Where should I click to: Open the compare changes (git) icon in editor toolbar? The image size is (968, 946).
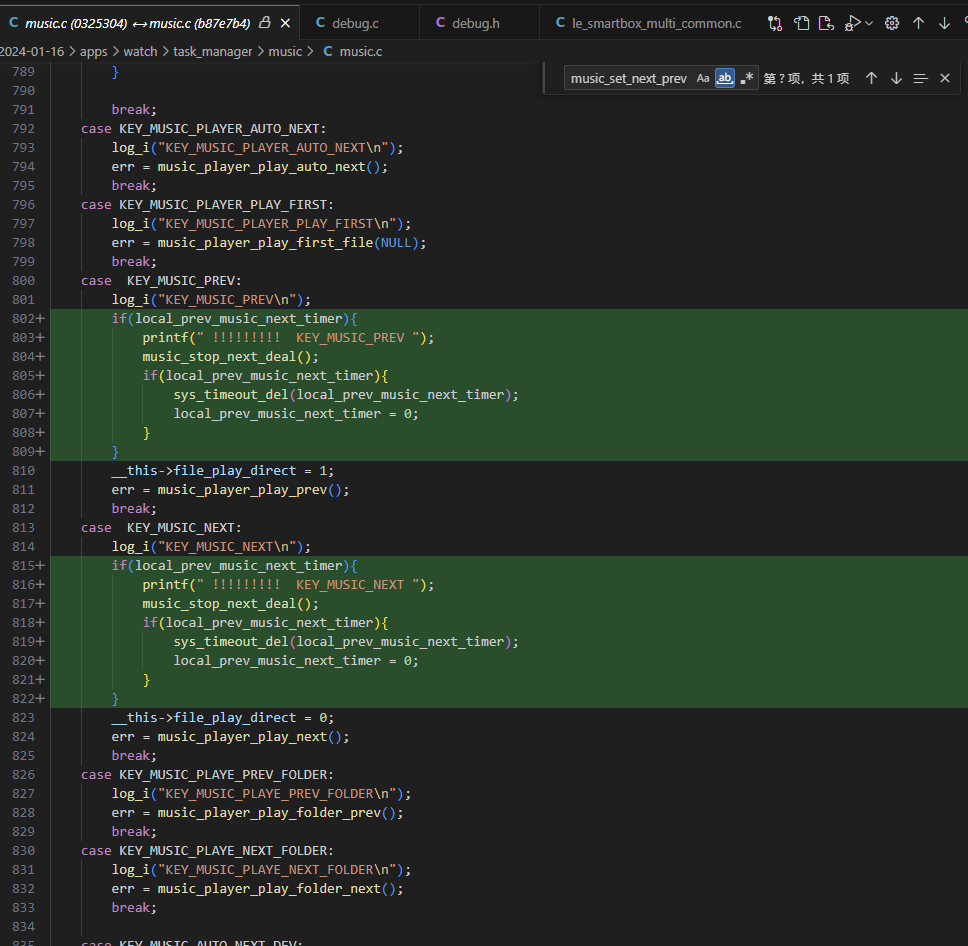775,23
